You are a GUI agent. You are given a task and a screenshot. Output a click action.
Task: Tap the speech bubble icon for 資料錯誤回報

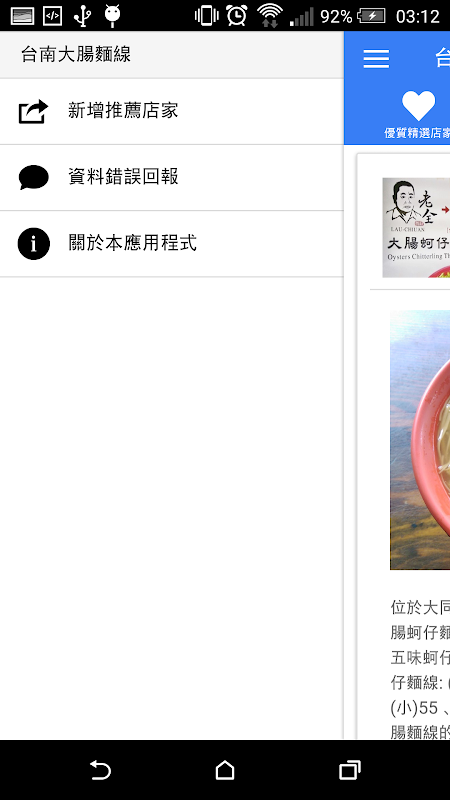[34, 177]
